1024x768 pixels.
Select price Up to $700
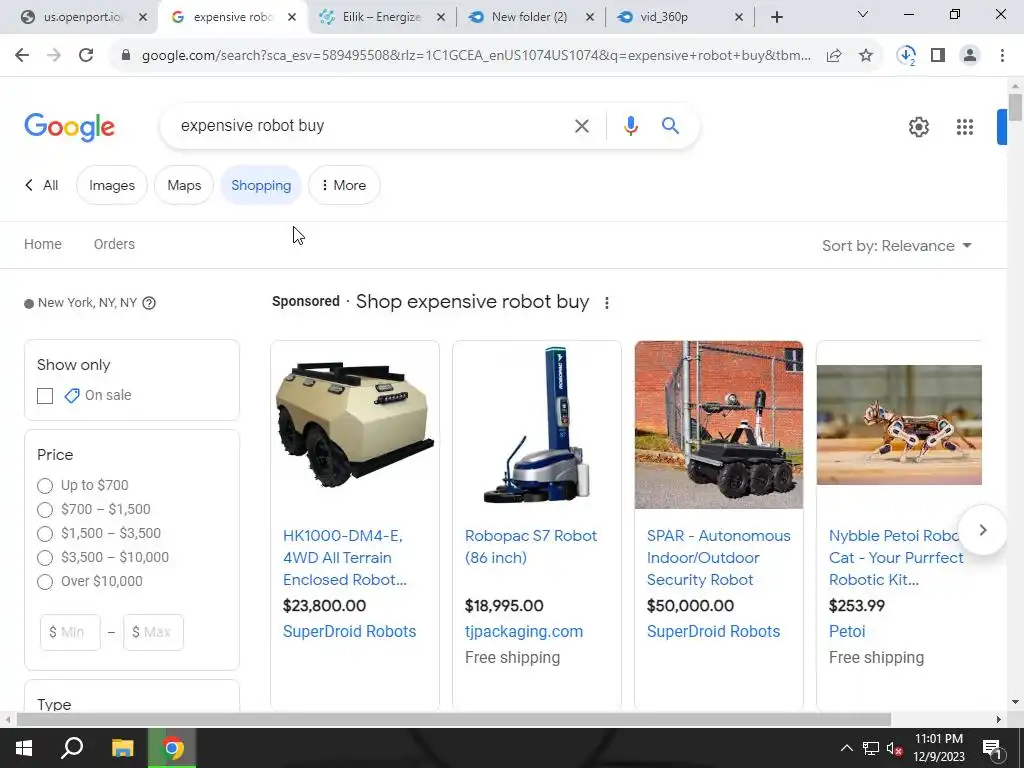click(45, 486)
